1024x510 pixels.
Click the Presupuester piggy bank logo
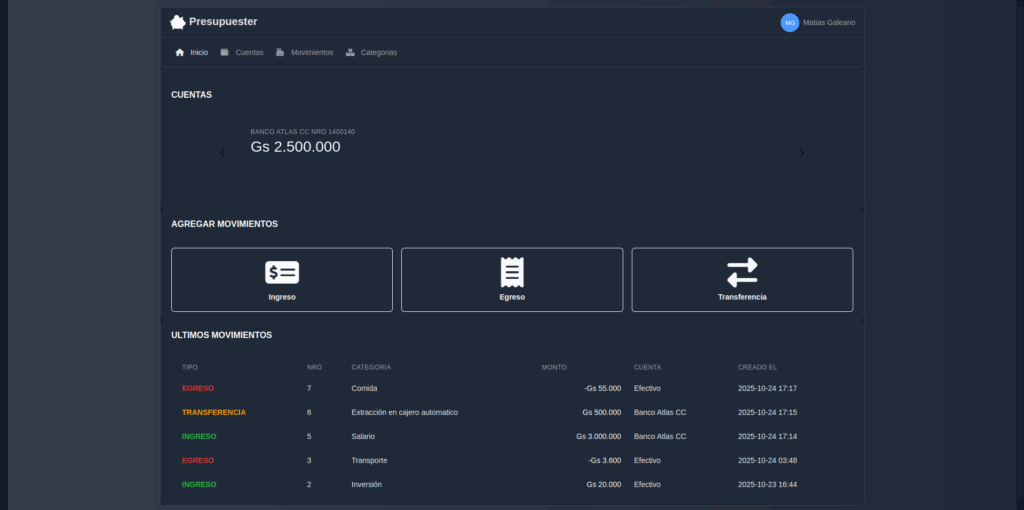(x=178, y=22)
